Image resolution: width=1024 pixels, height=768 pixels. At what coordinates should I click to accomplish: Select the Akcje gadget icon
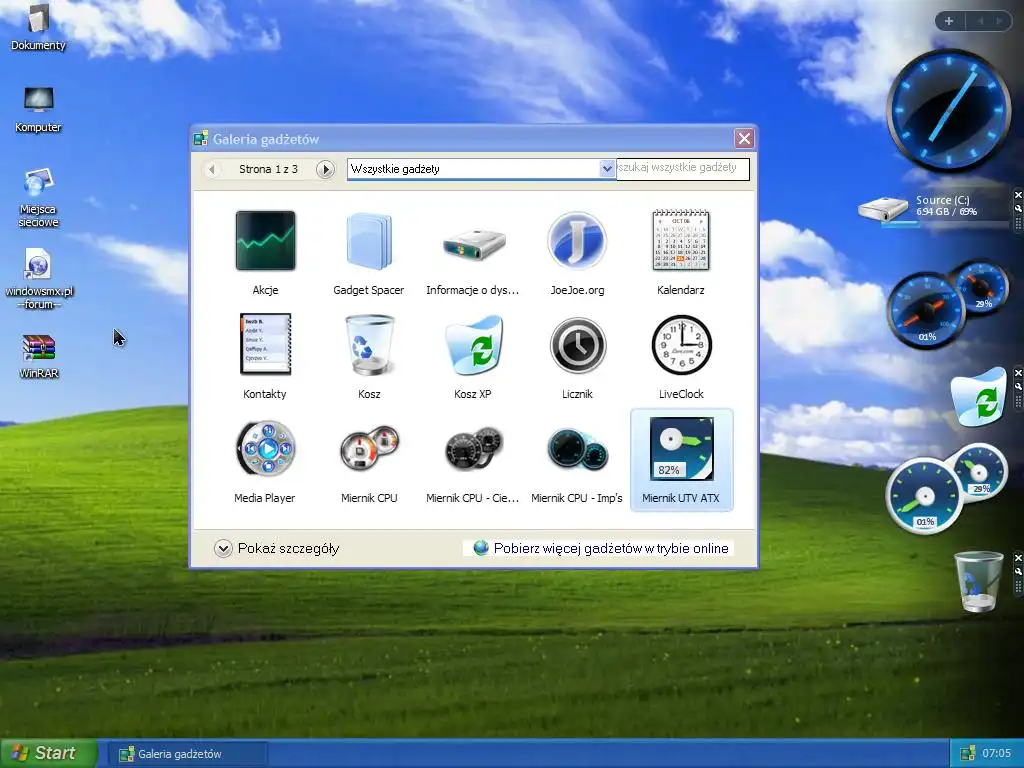(265, 240)
